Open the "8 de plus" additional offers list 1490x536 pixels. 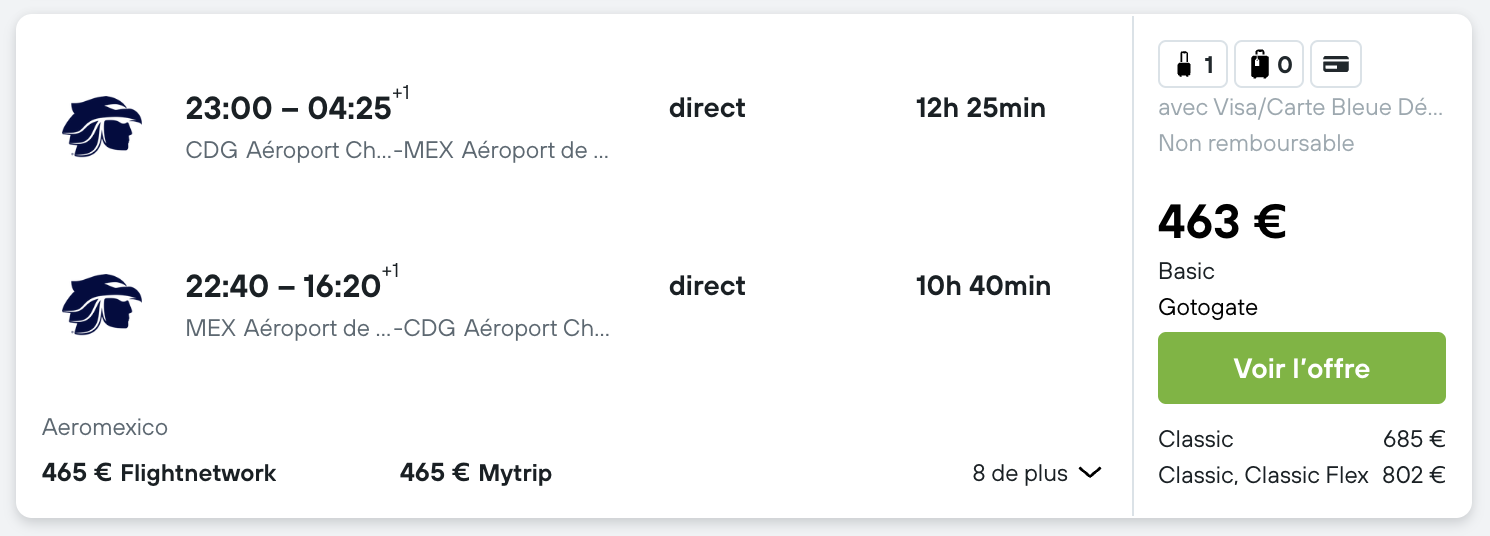point(1037,473)
